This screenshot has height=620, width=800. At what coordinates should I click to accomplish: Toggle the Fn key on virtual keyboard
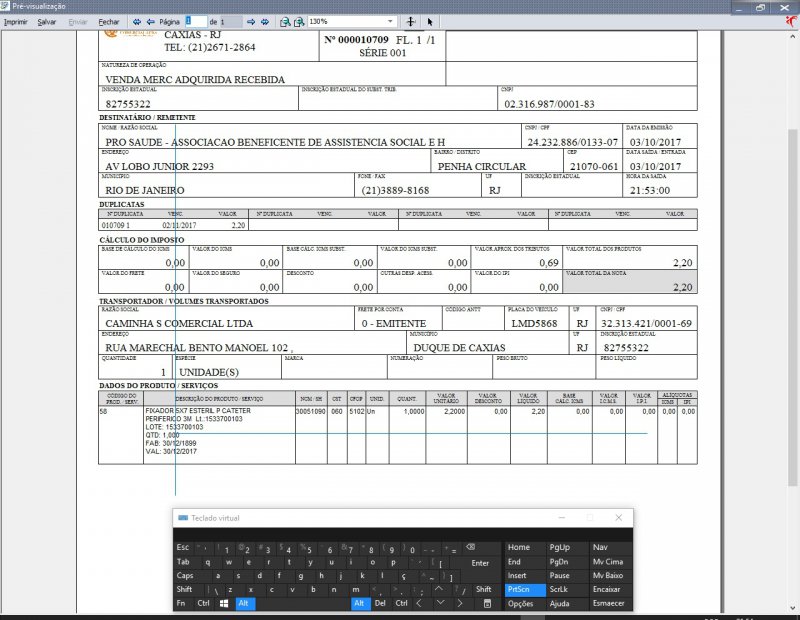[x=182, y=604]
